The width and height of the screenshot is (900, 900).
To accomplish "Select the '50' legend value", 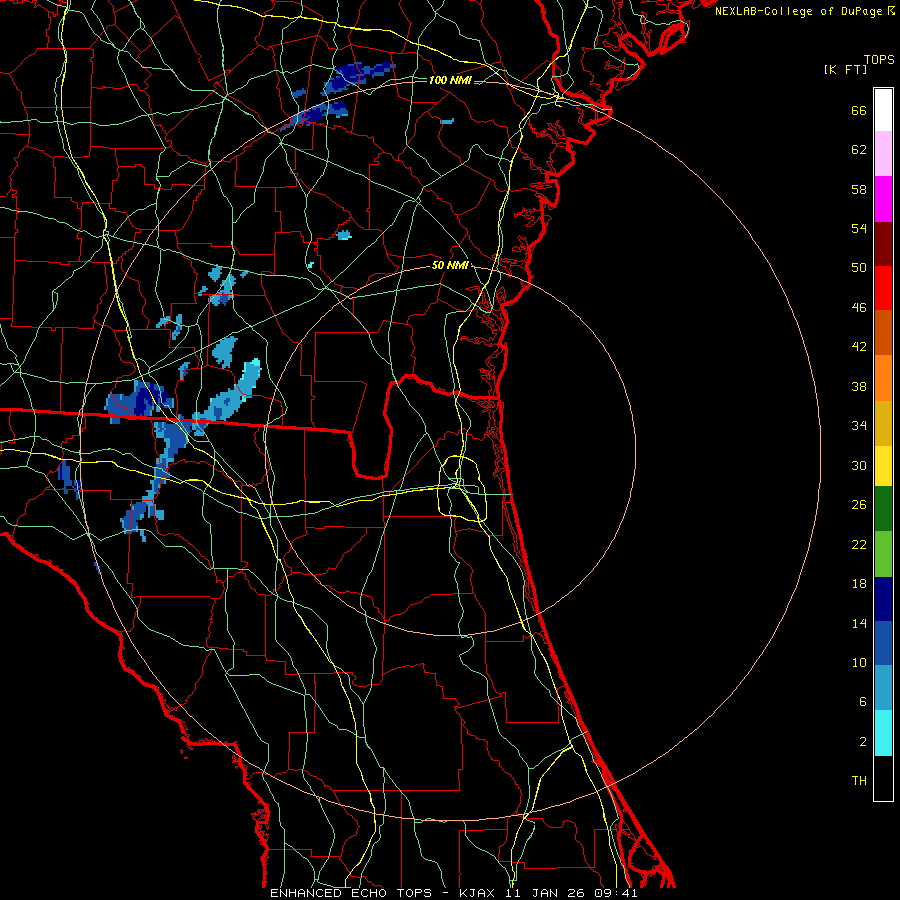I will [x=859, y=268].
